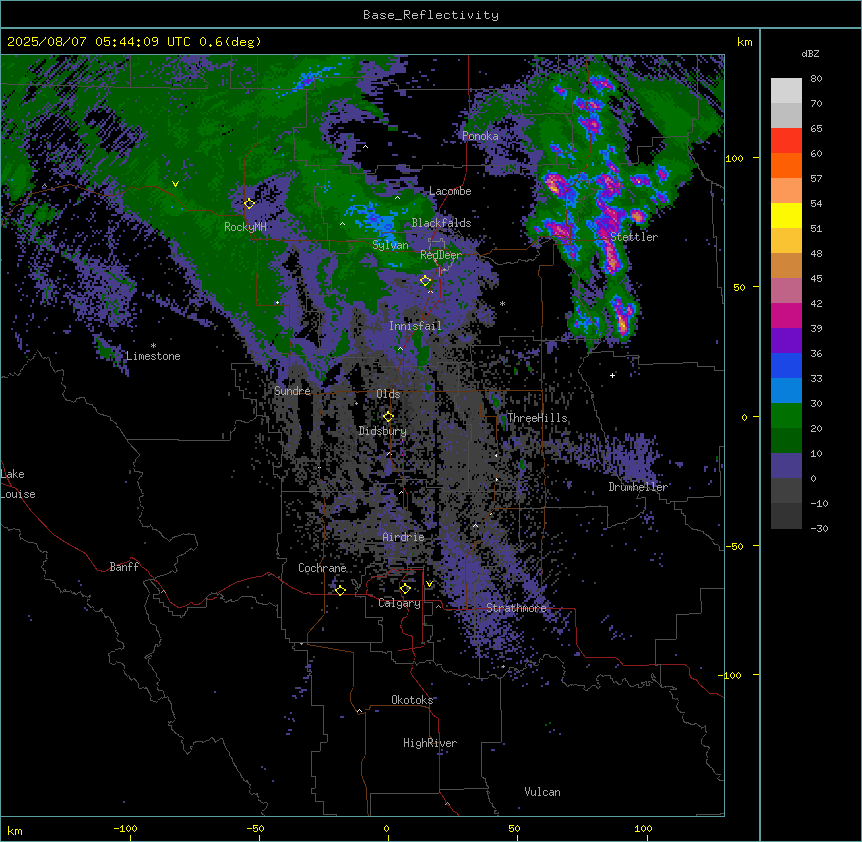Click the Base_Reflectivity title
This screenshot has width=862, height=842.
(431, 15)
